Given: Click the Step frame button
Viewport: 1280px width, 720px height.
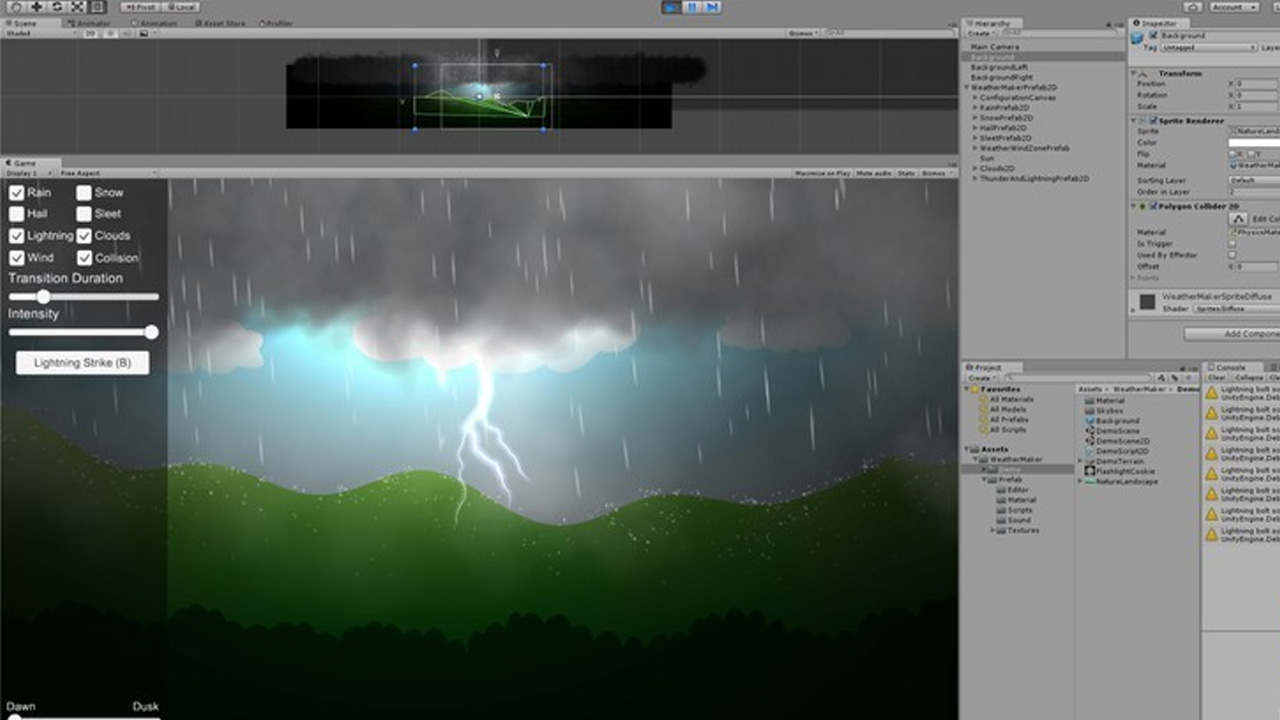Looking at the screenshot, I should click(711, 7).
